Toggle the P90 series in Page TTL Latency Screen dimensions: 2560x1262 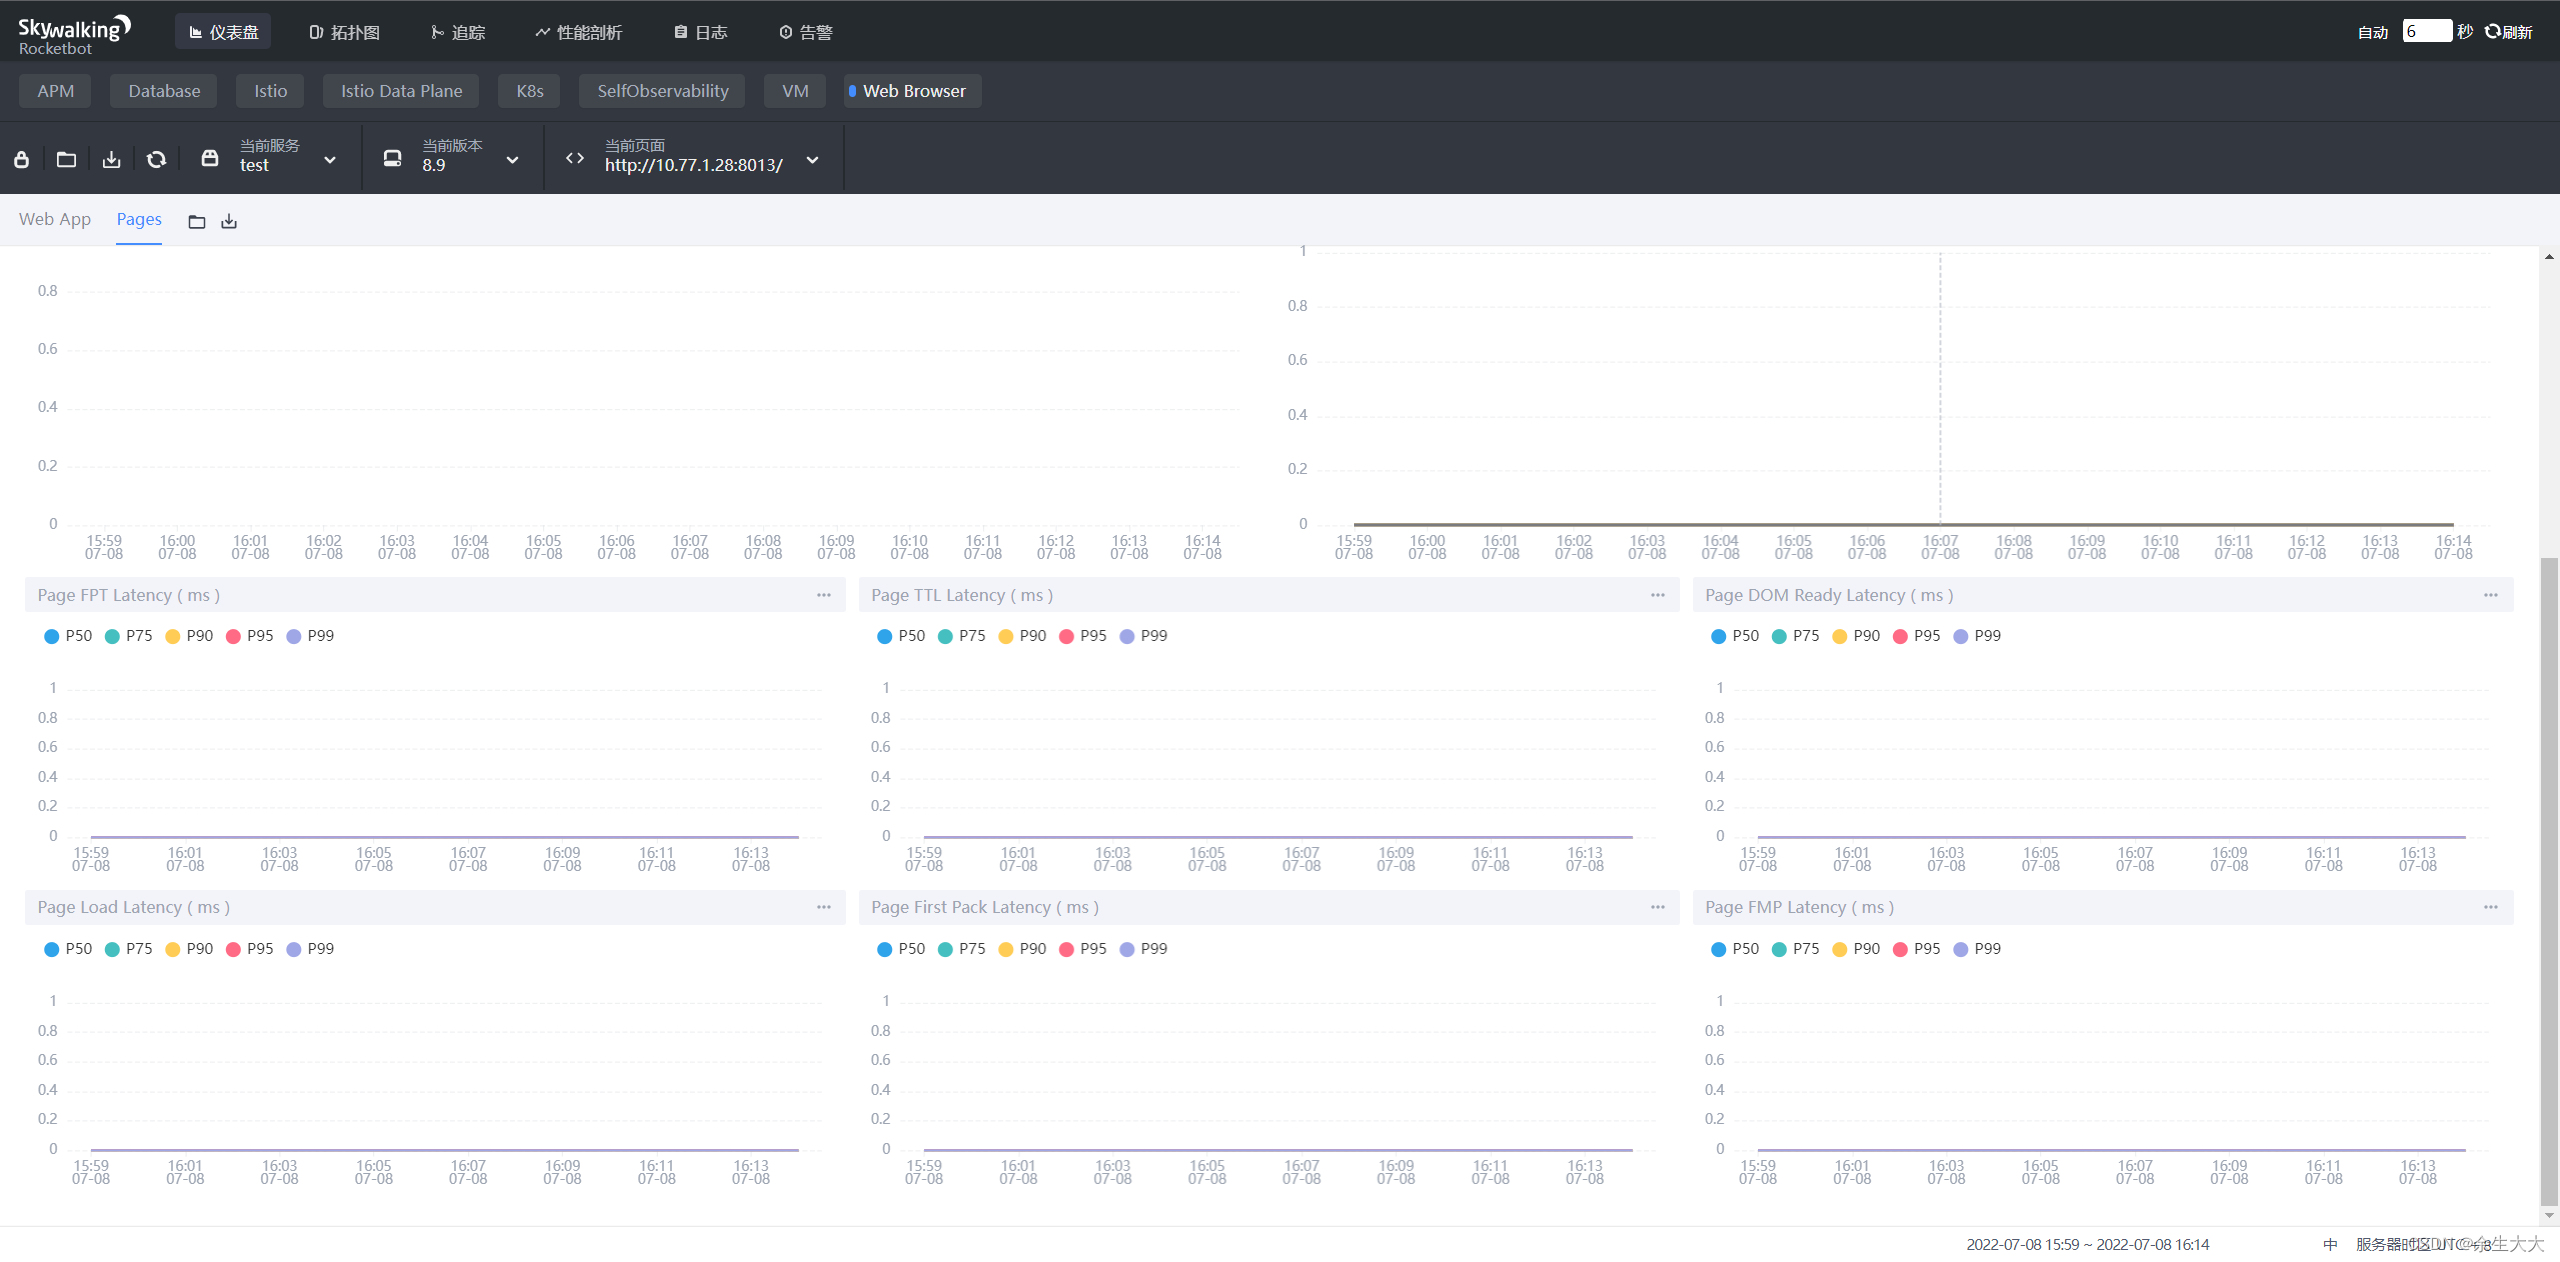click(1022, 636)
